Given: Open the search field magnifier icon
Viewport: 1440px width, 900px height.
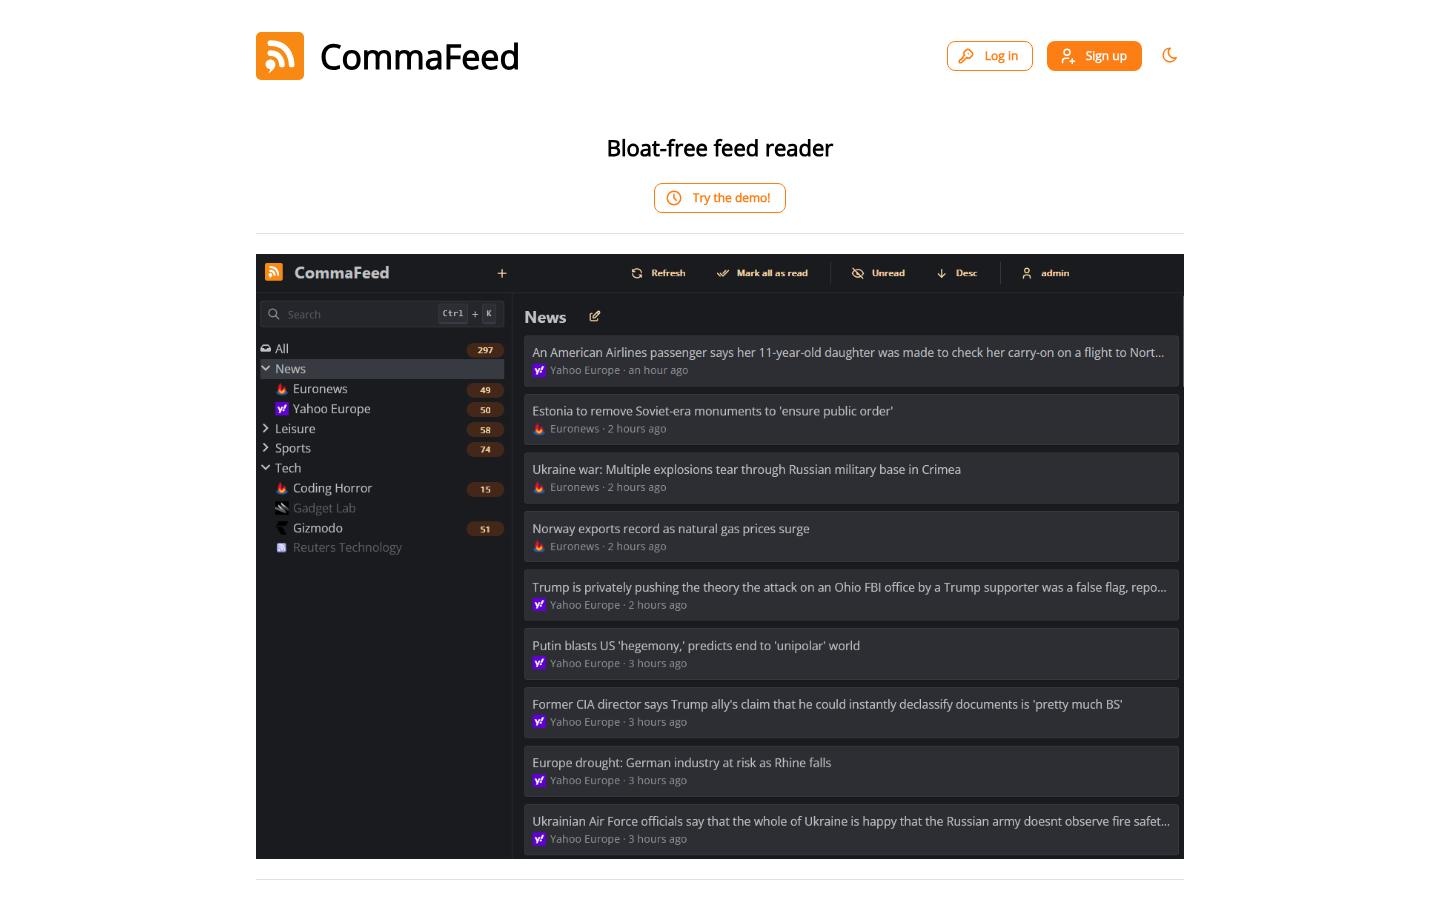Looking at the screenshot, I should (x=274, y=313).
